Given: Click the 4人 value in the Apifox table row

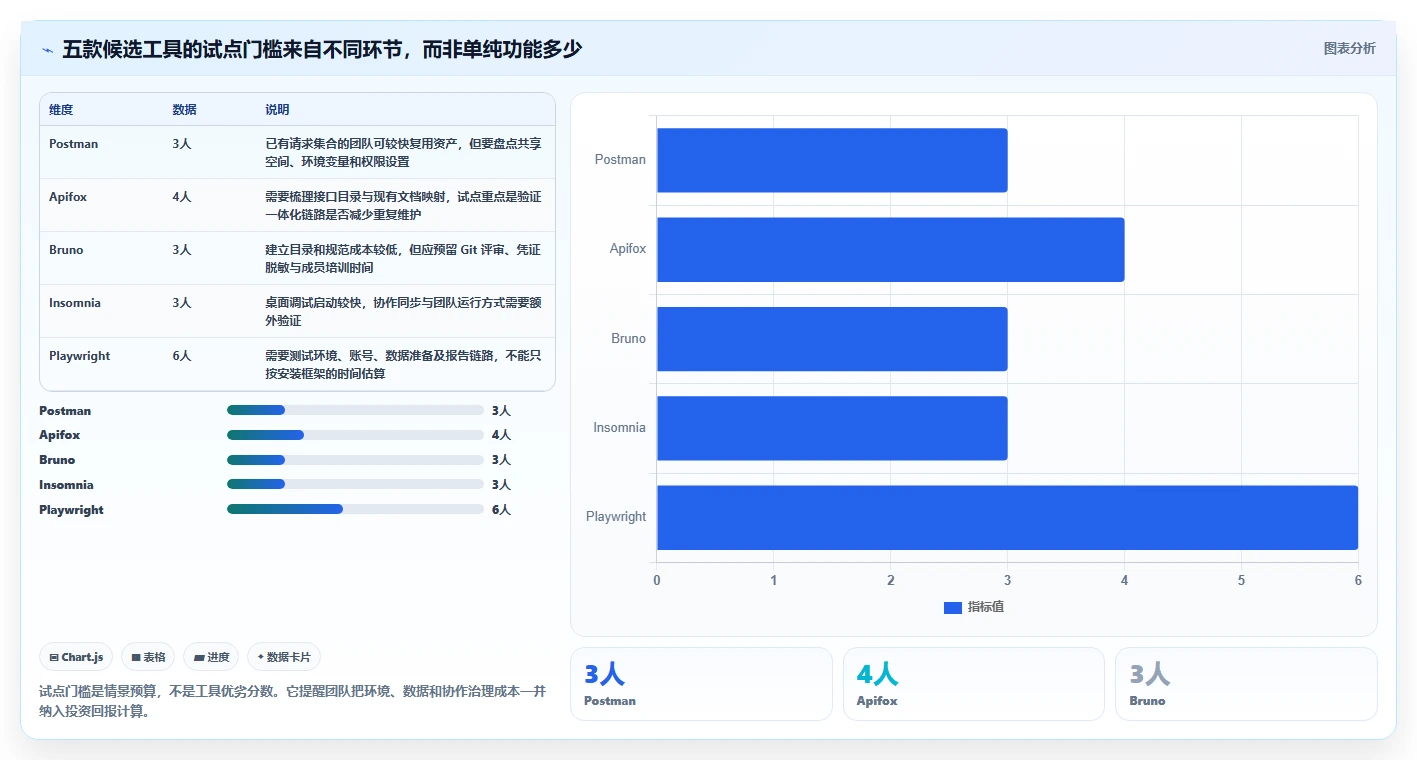Looking at the screenshot, I should pyautogui.click(x=181, y=197).
